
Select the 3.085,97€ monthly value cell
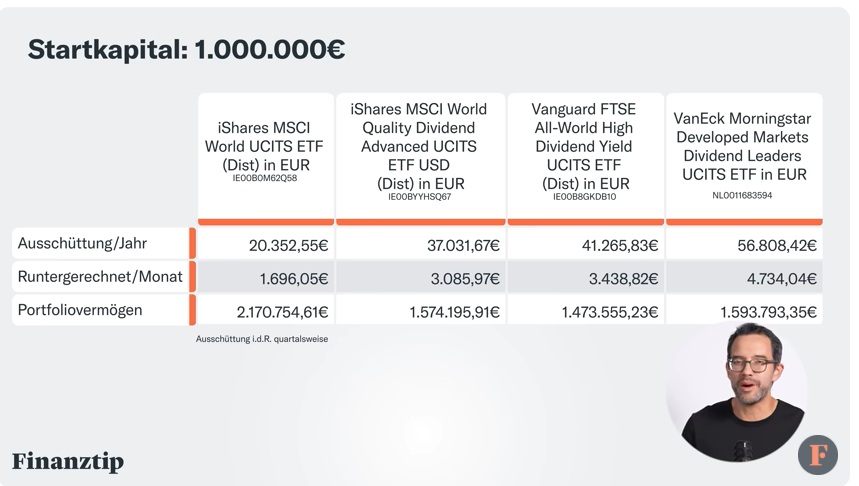click(420, 278)
